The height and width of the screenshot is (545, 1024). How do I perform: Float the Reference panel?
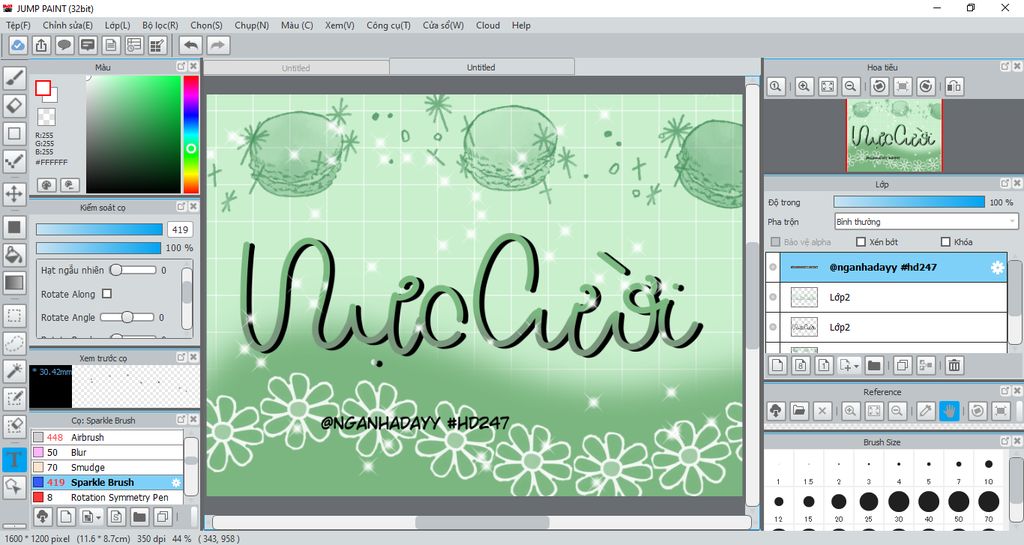pyautogui.click(x=1004, y=391)
